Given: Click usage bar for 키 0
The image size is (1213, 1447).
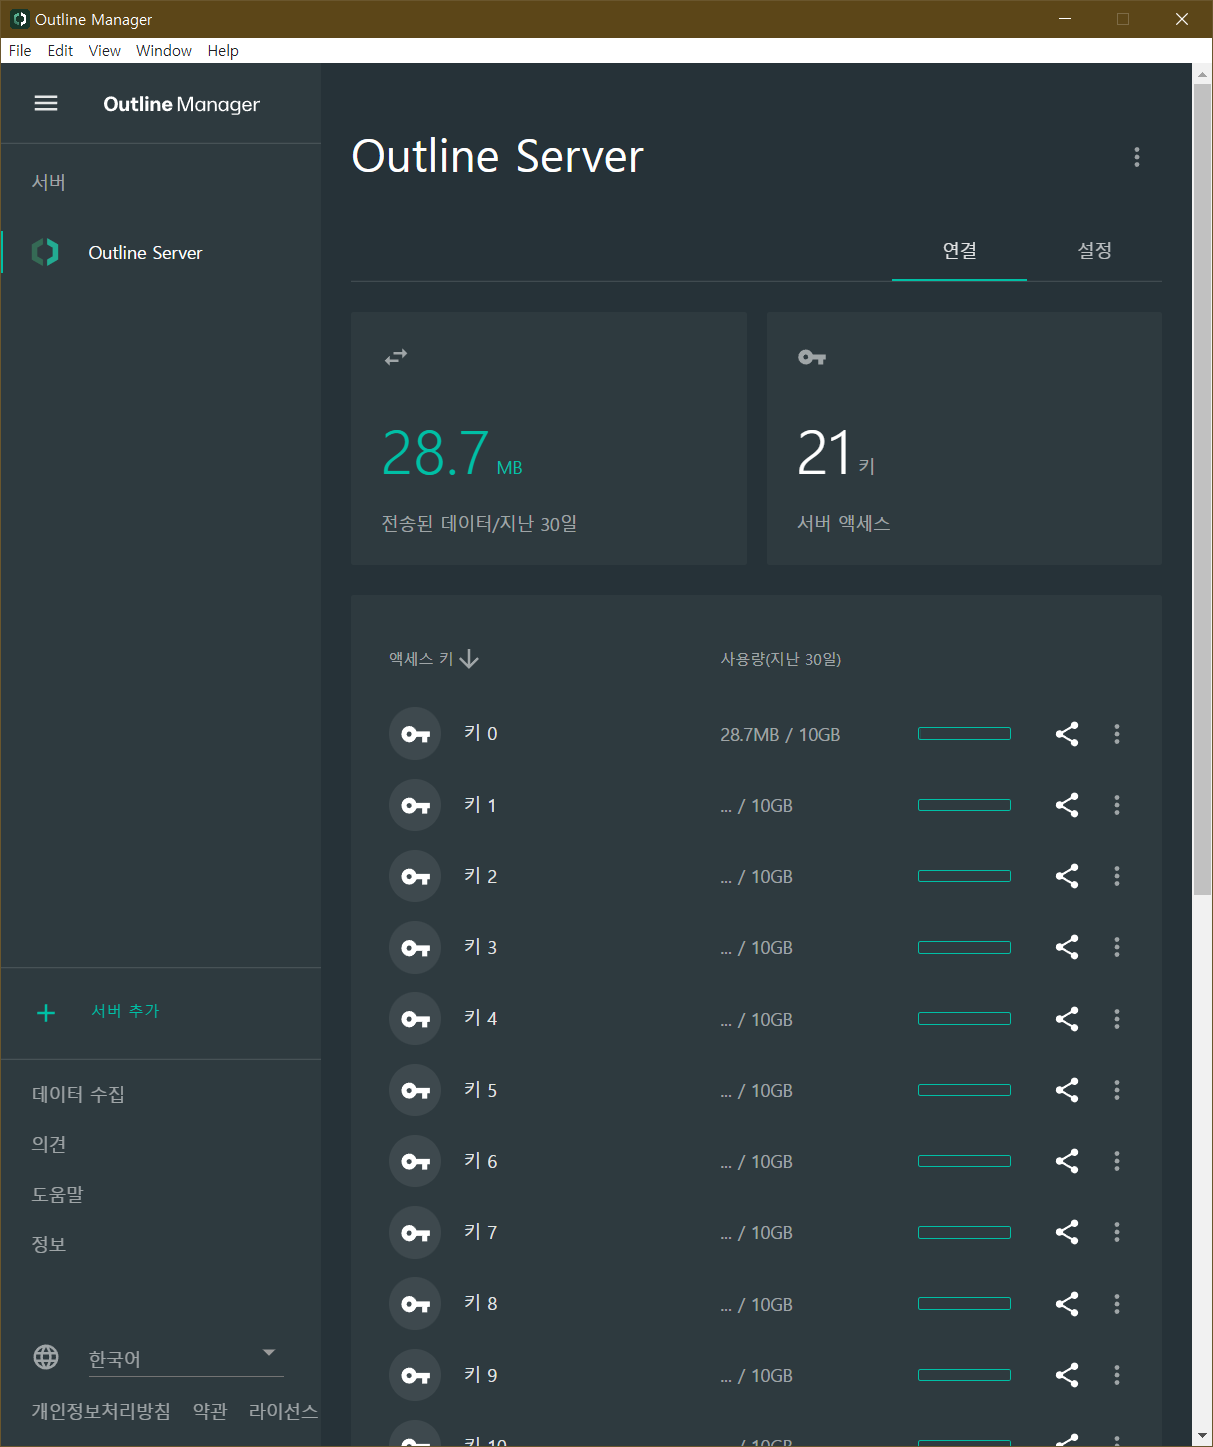Looking at the screenshot, I should (x=964, y=734).
